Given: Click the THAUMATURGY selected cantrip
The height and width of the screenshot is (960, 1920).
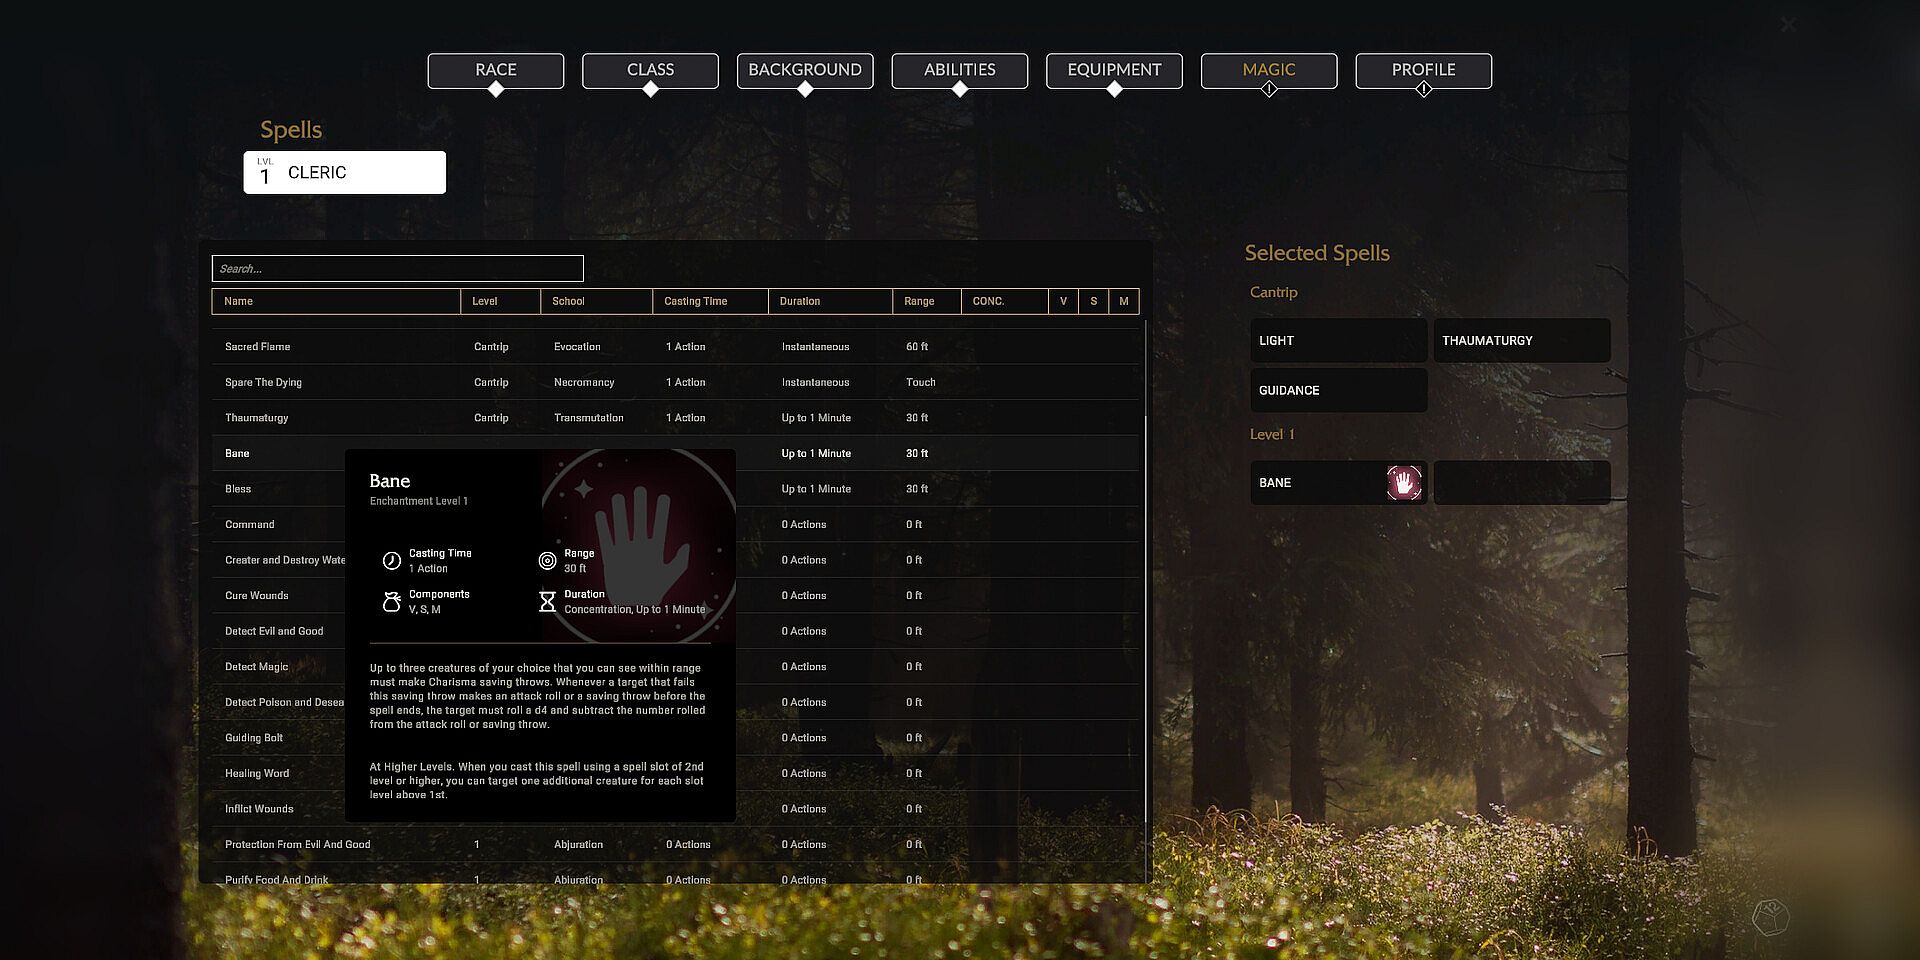Looking at the screenshot, I should (x=1522, y=340).
